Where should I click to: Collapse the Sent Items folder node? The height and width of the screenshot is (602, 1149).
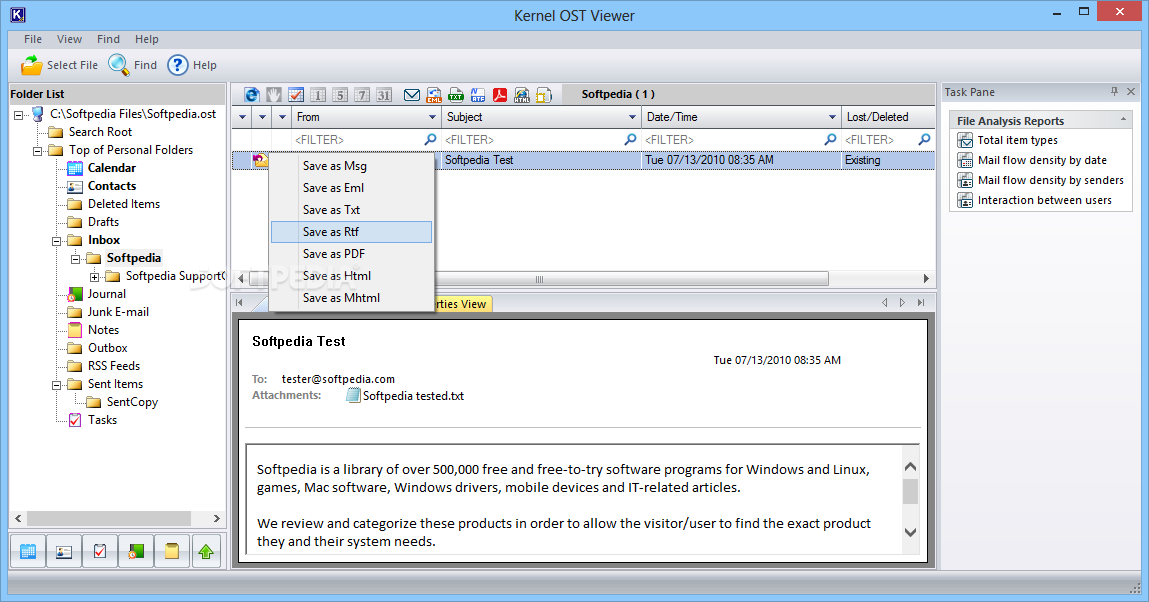tap(56, 384)
